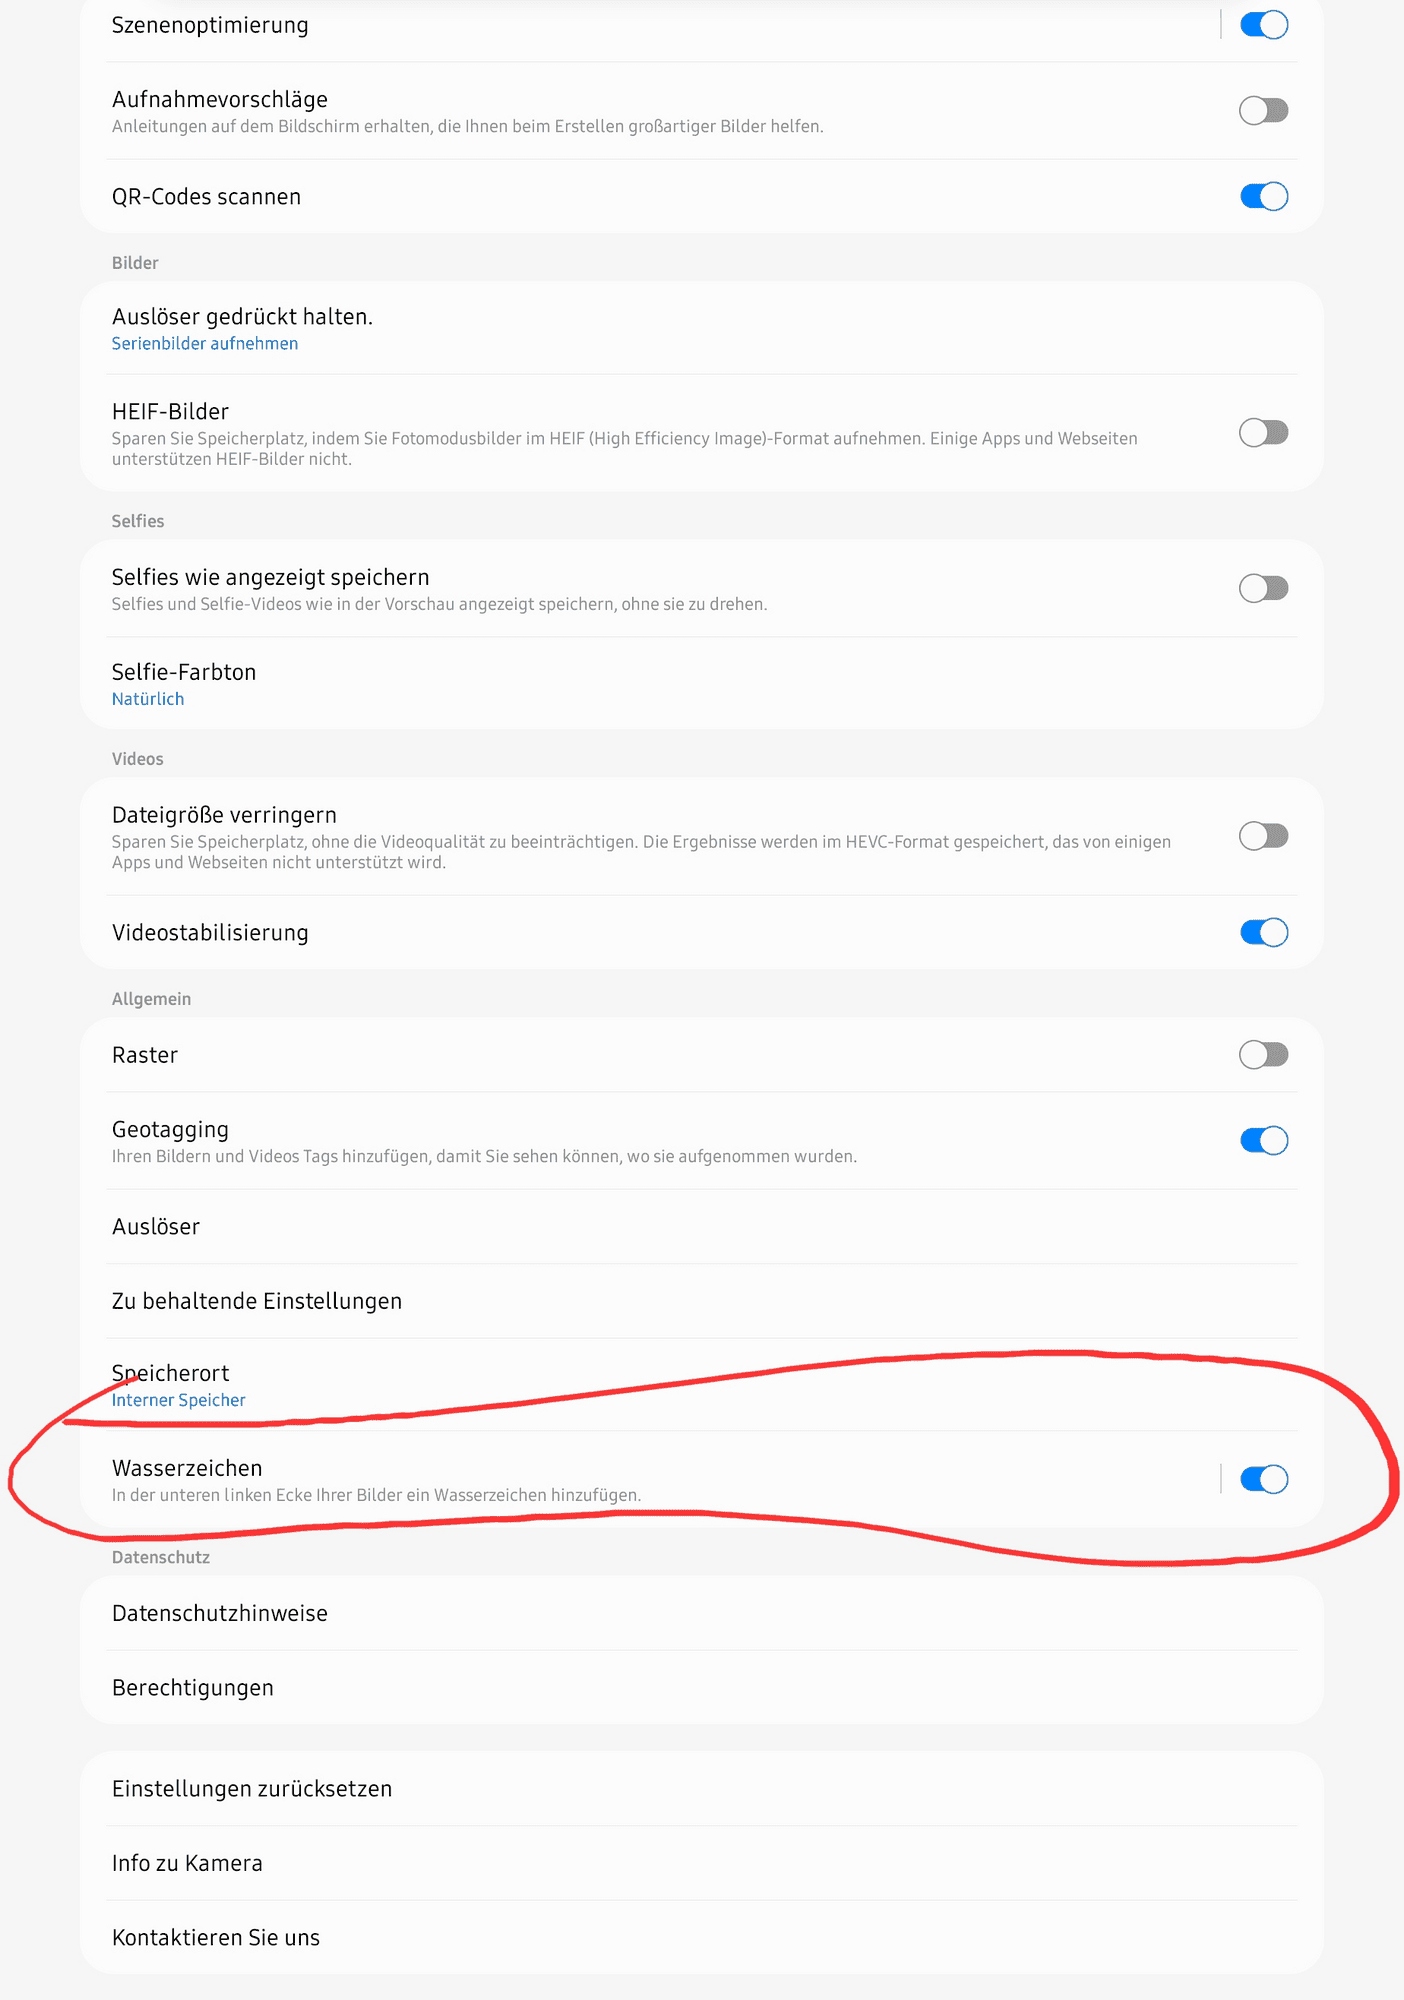This screenshot has height=2000, width=1404.
Task: Disable the QR-Codes scannen switch
Action: point(1263,196)
